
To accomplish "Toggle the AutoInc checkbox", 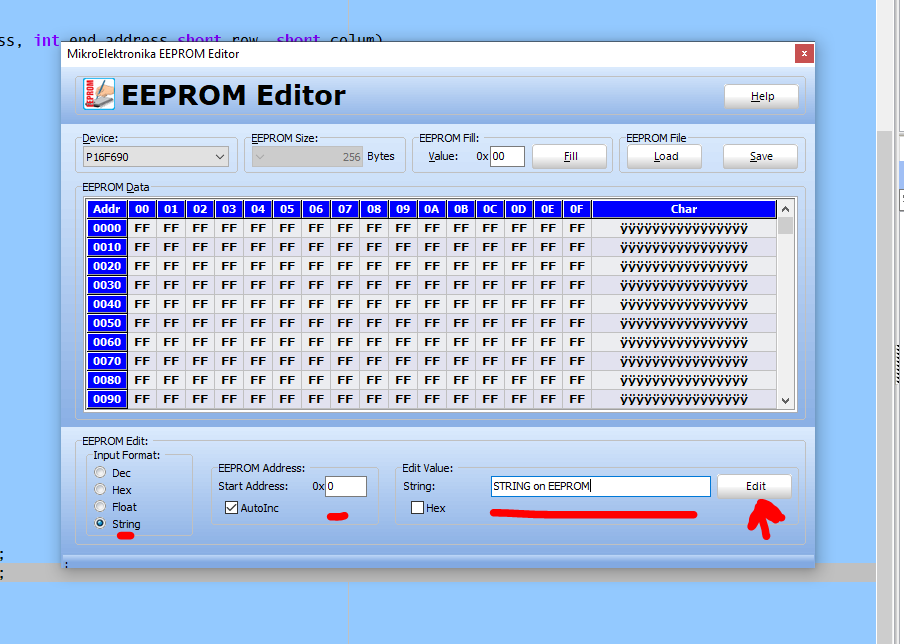I will (x=232, y=508).
